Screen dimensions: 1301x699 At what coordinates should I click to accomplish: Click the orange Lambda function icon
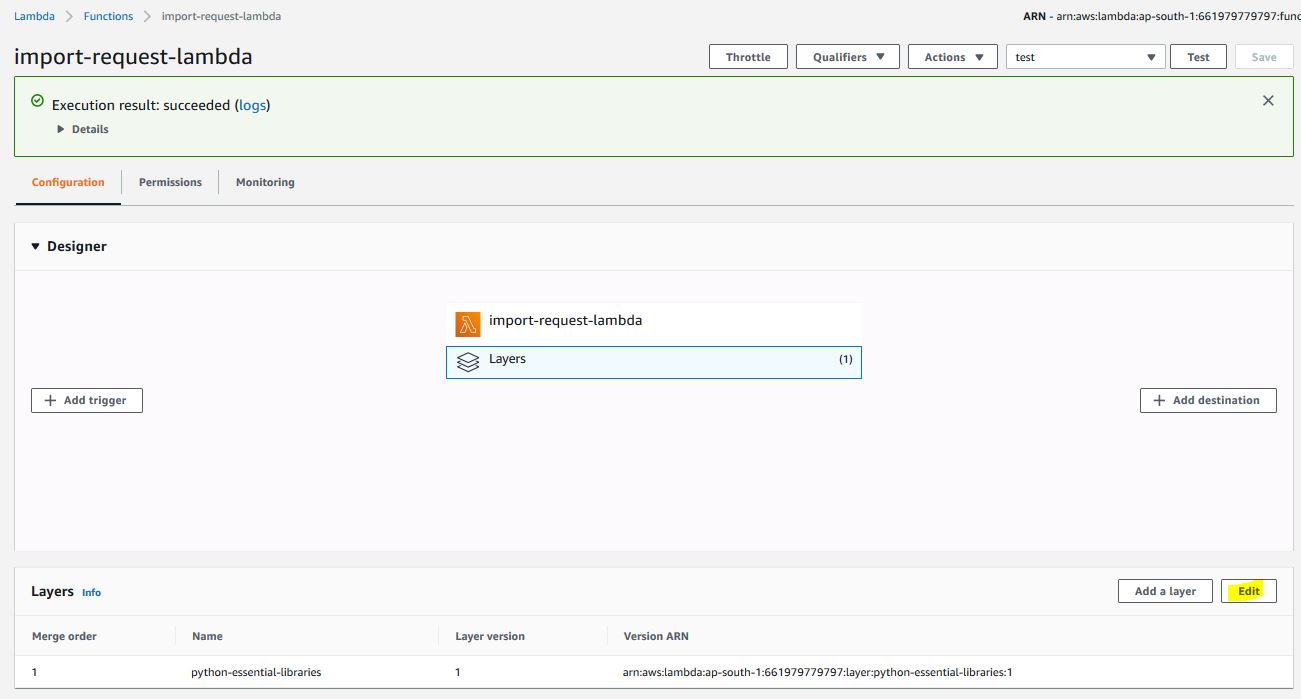point(468,323)
